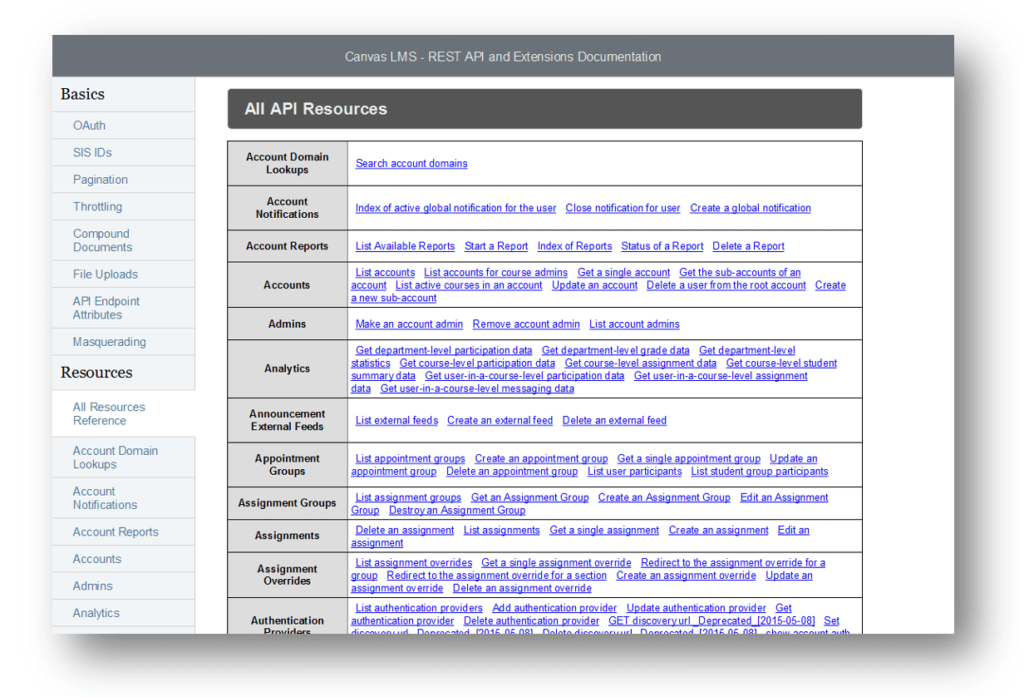Select Account Reports in the sidebar
Image resolution: width=1024 pixels, height=697 pixels.
click(115, 532)
